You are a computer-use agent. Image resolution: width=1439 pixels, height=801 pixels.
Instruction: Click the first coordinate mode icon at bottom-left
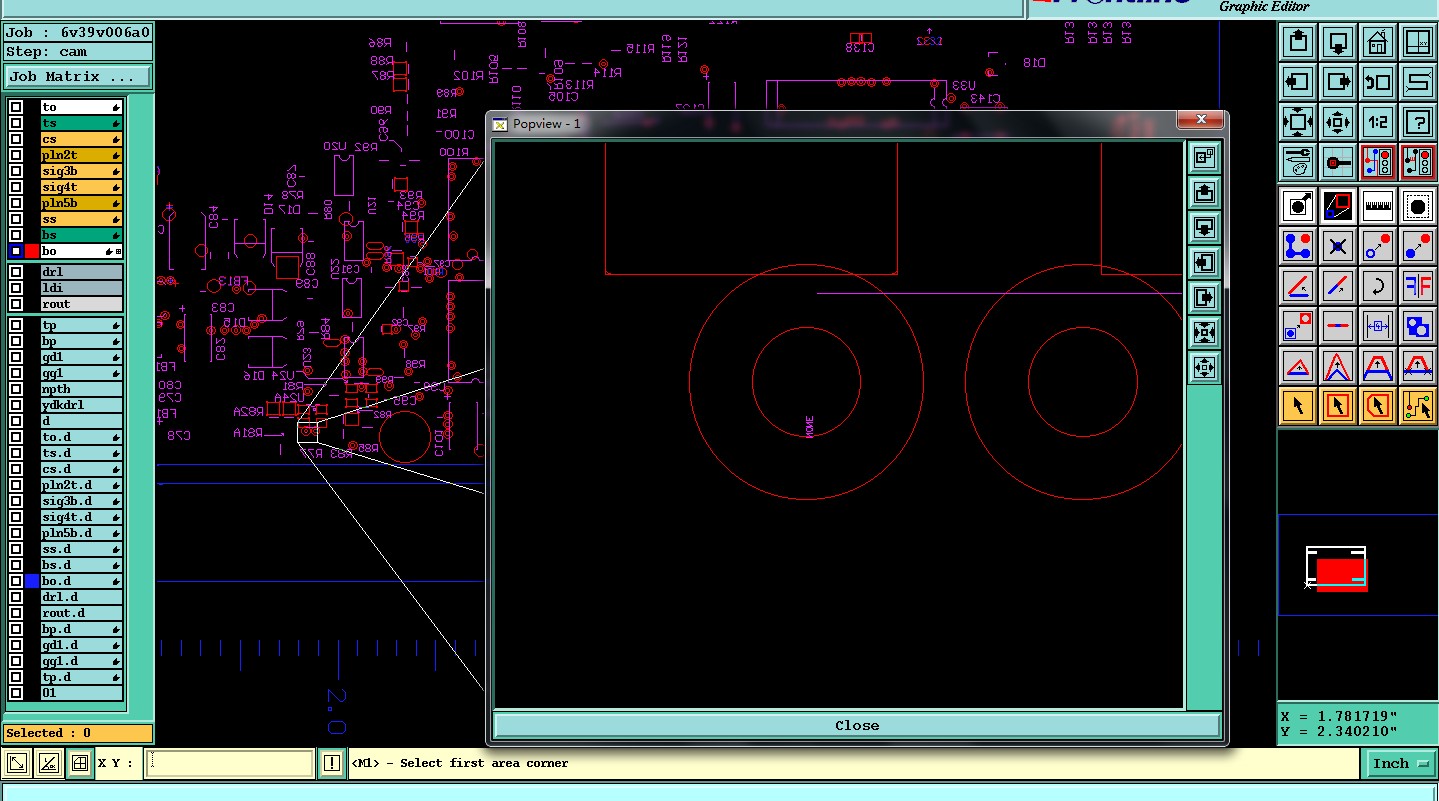pos(17,764)
